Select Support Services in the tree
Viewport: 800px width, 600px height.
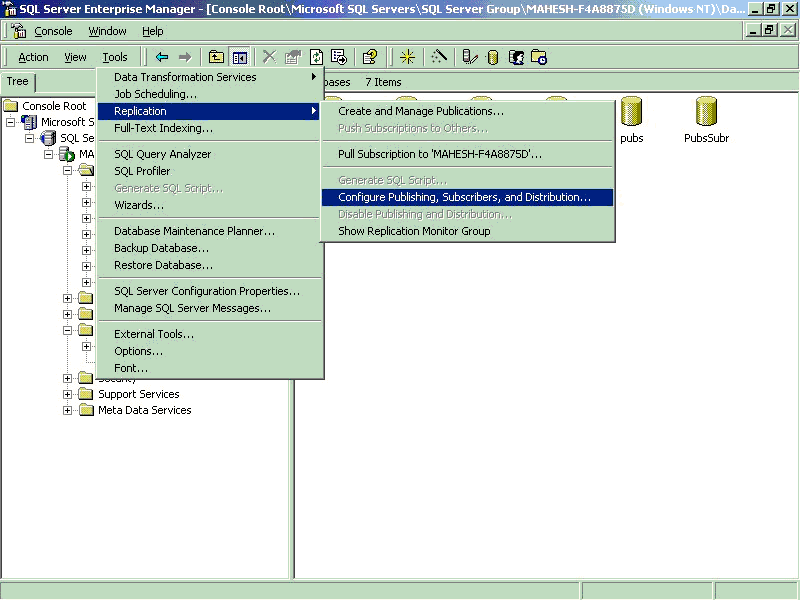tap(139, 394)
